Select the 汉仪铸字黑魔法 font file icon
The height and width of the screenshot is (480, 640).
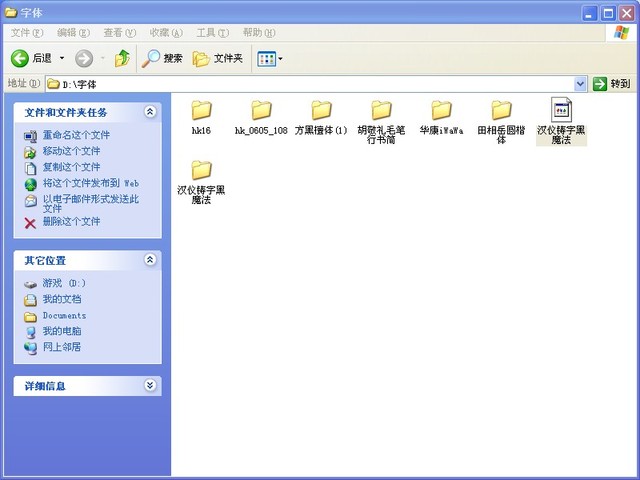(x=561, y=110)
